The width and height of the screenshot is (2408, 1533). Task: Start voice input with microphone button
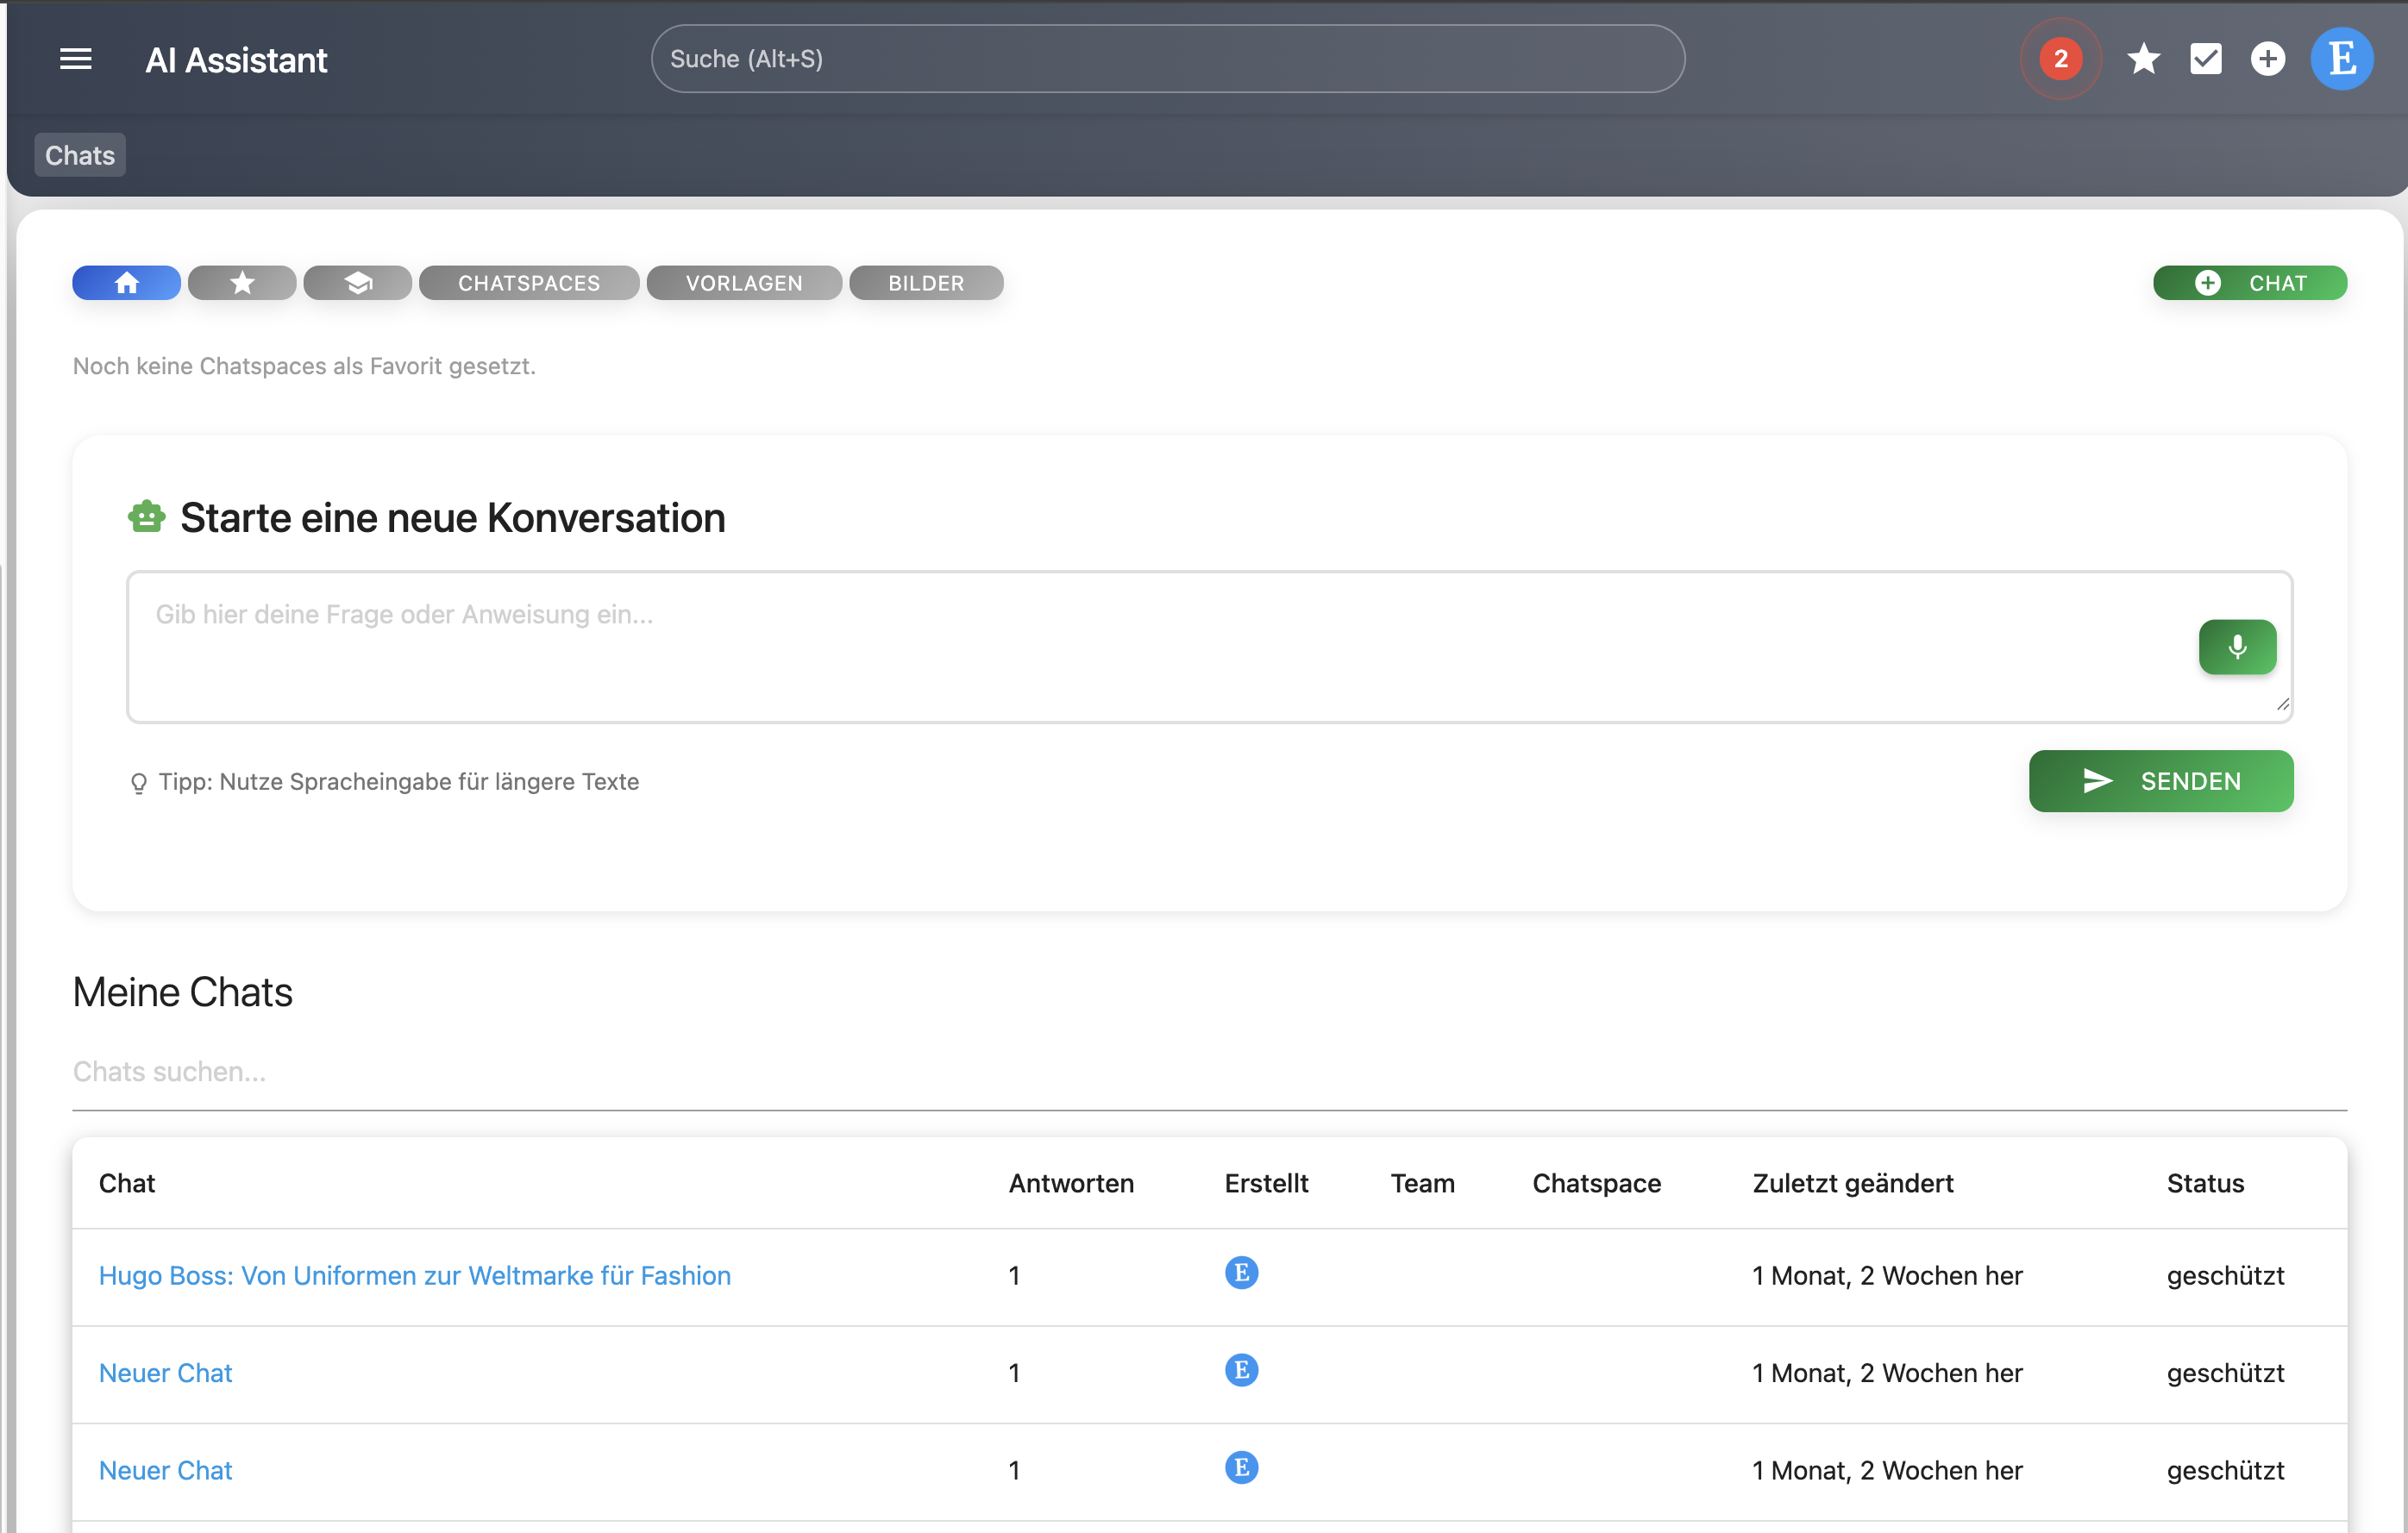click(x=2237, y=647)
